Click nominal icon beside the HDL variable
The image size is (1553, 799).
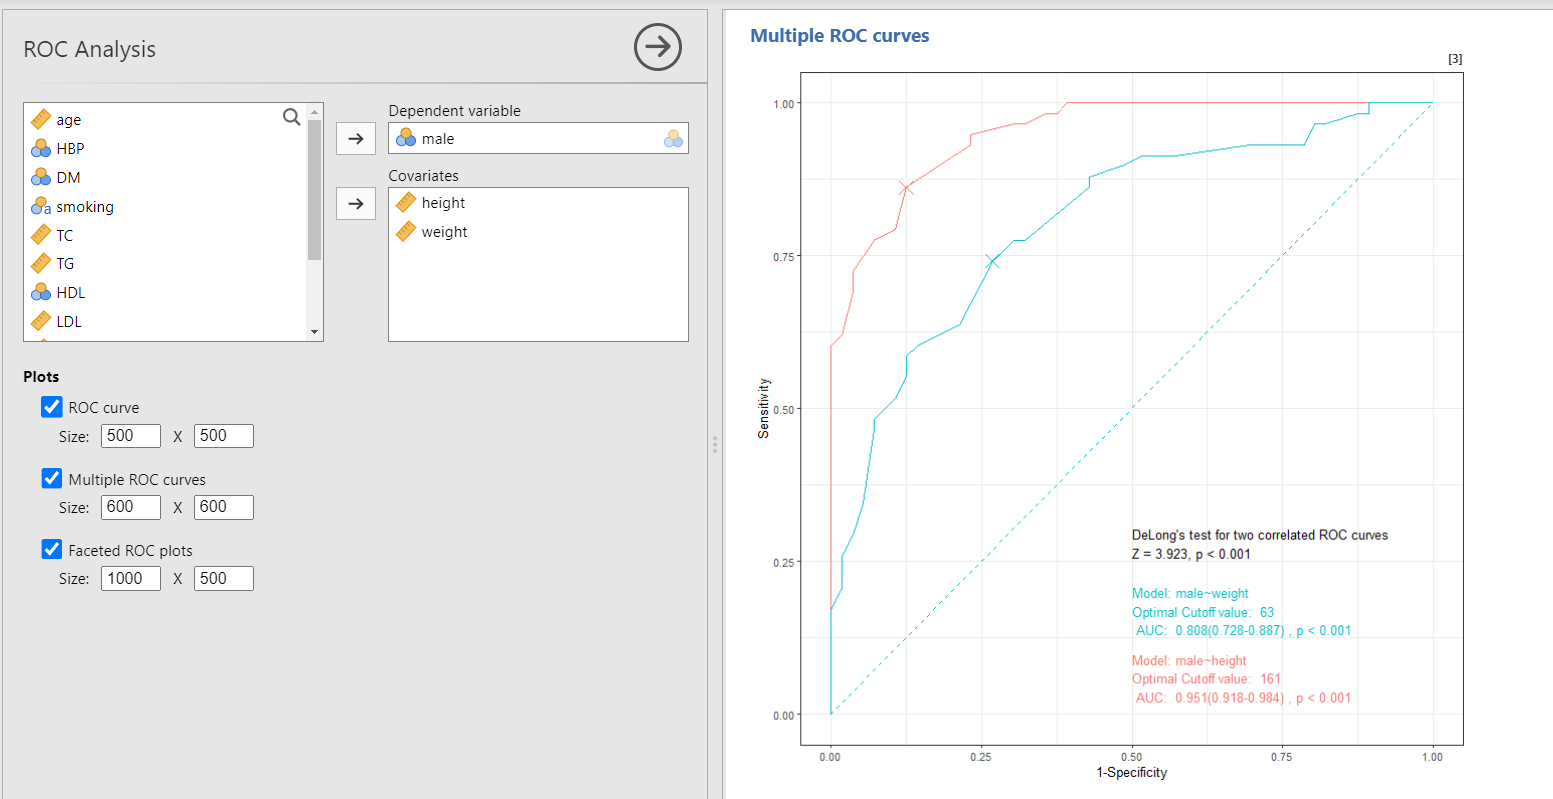(41, 292)
